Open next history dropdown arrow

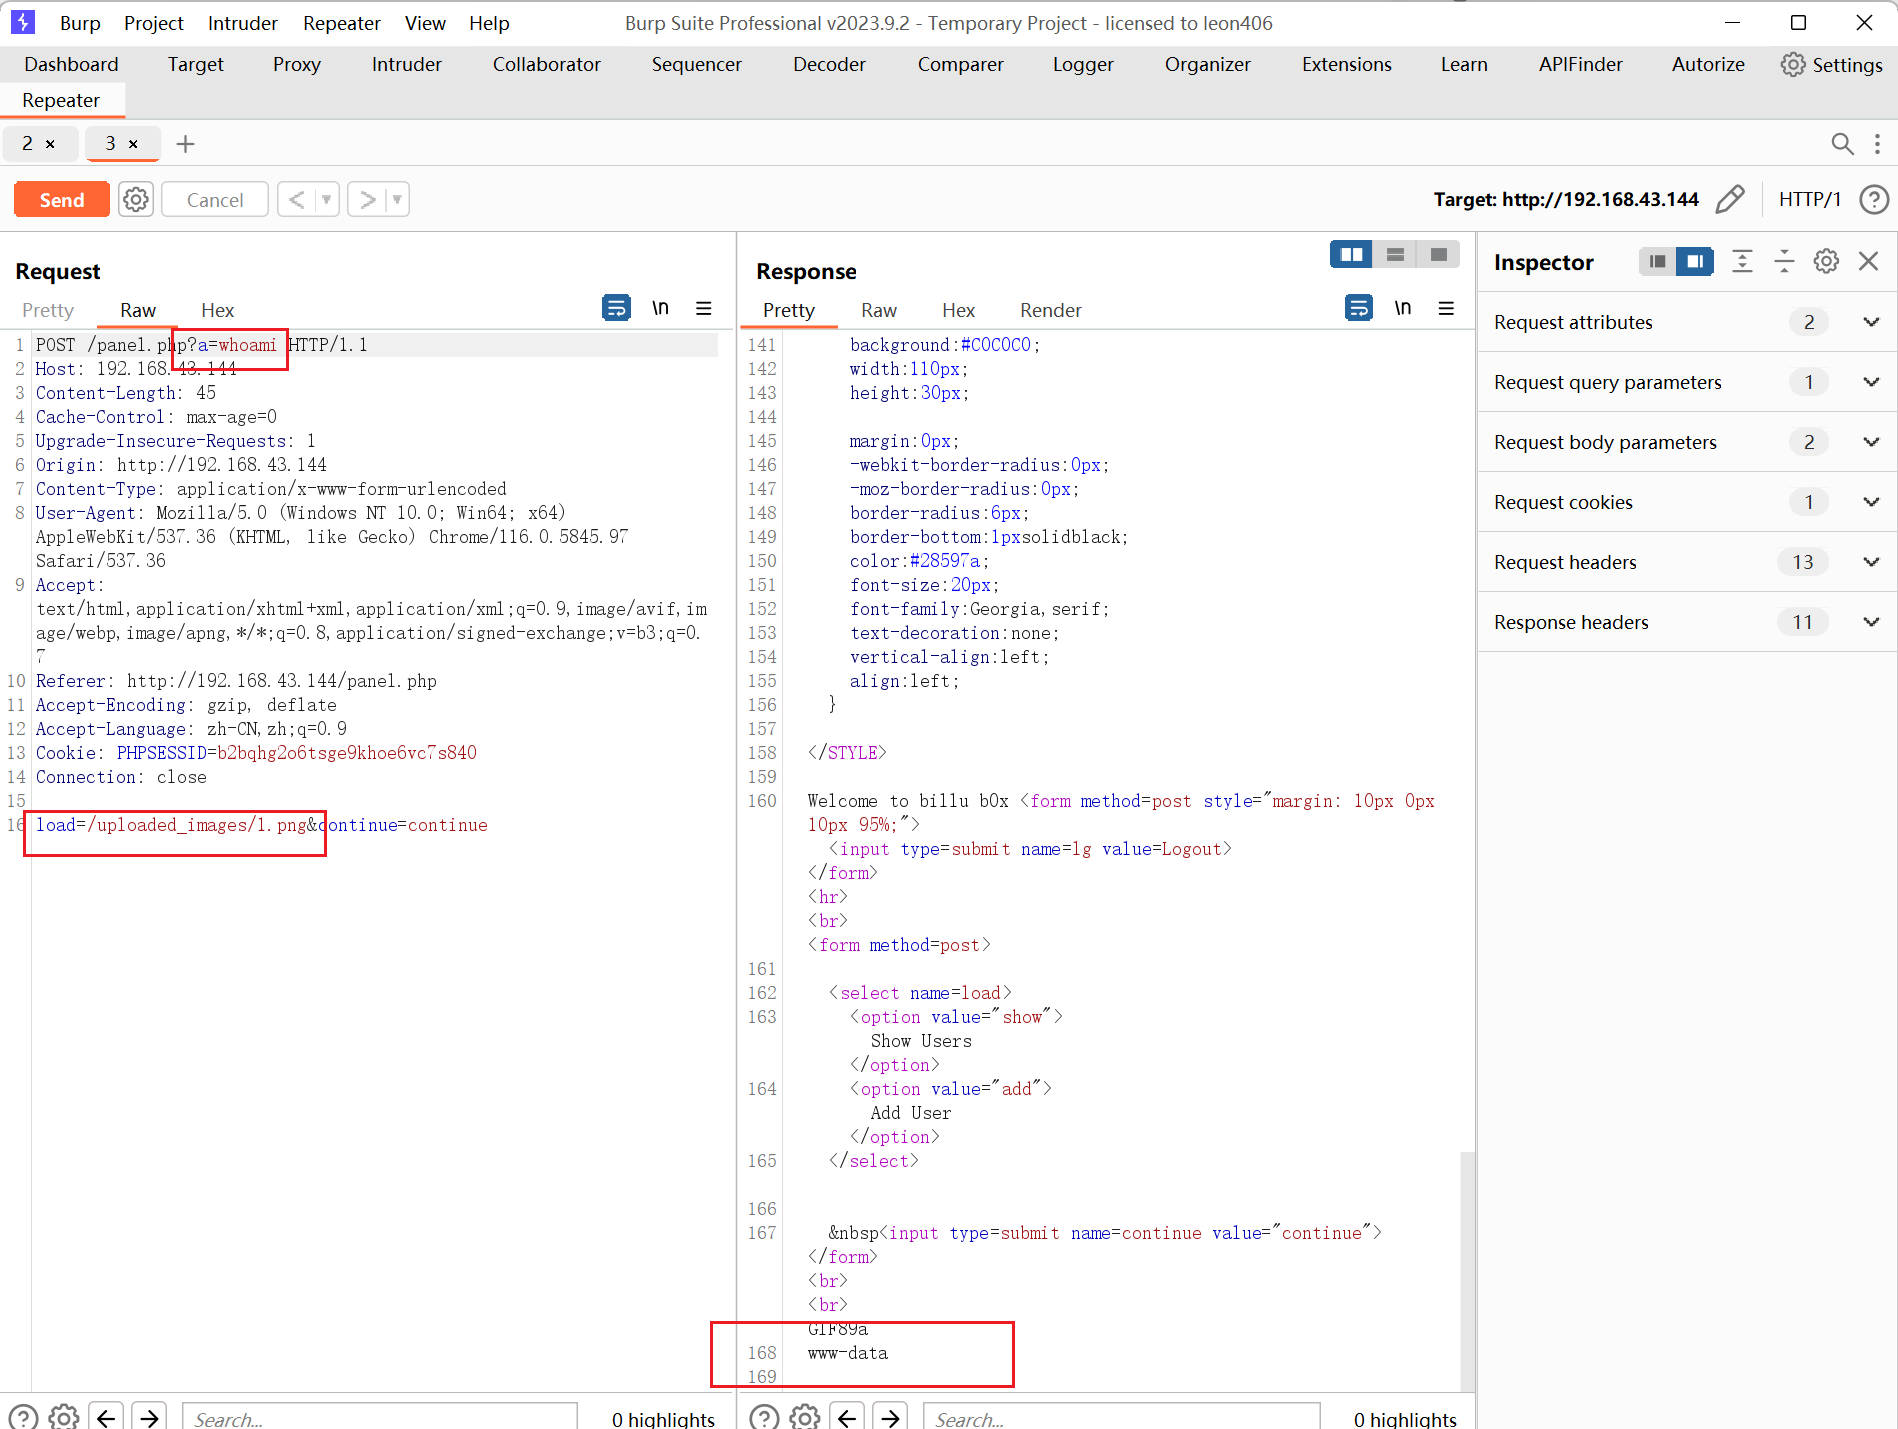(397, 200)
